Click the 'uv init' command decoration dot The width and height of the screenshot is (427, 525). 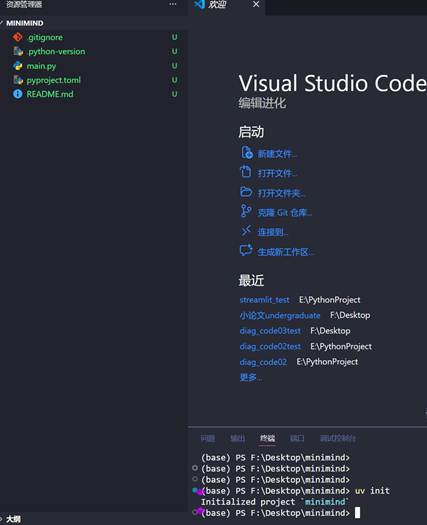click(195, 490)
